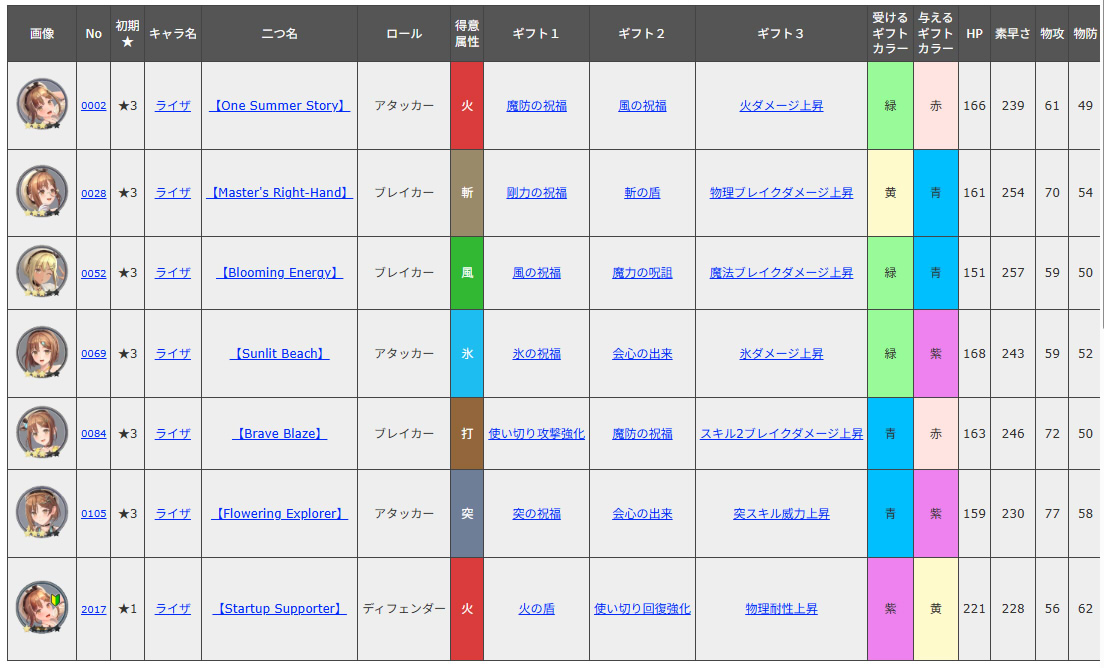Click ライザ name link in row 2017
Screen dimensions: 1104x668
pyautogui.click(x=173, y=609)
